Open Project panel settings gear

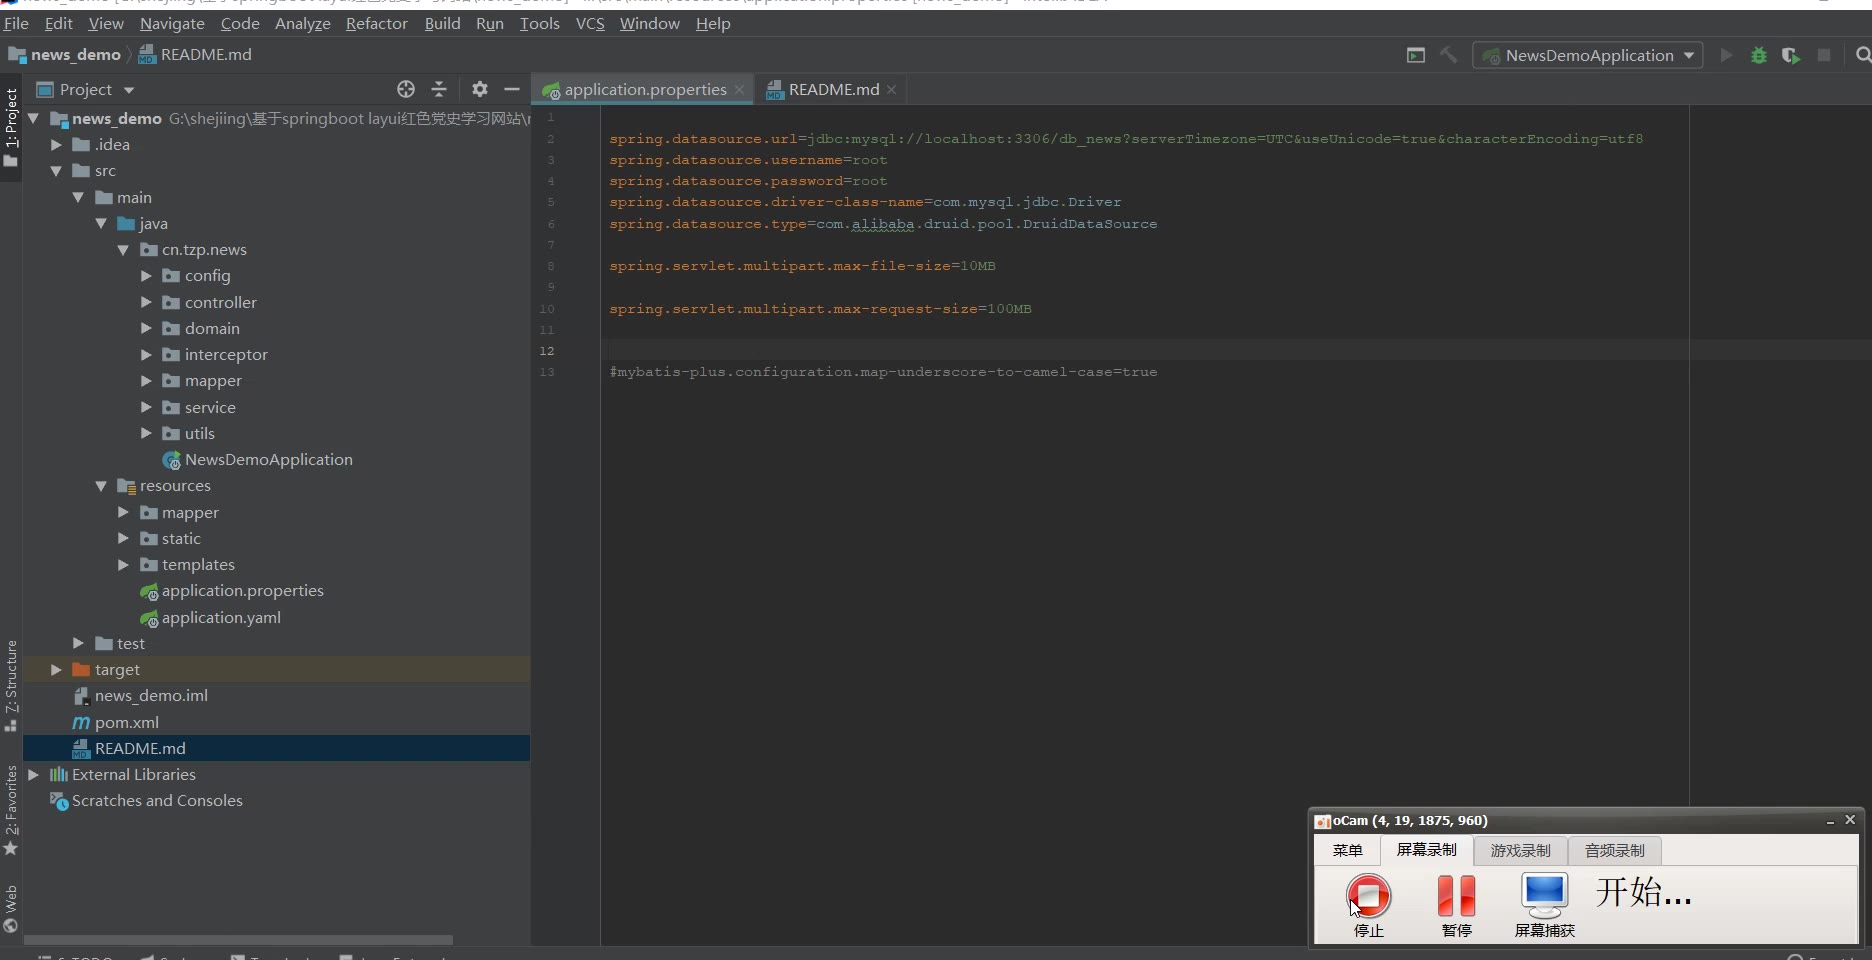pos(480,90)
